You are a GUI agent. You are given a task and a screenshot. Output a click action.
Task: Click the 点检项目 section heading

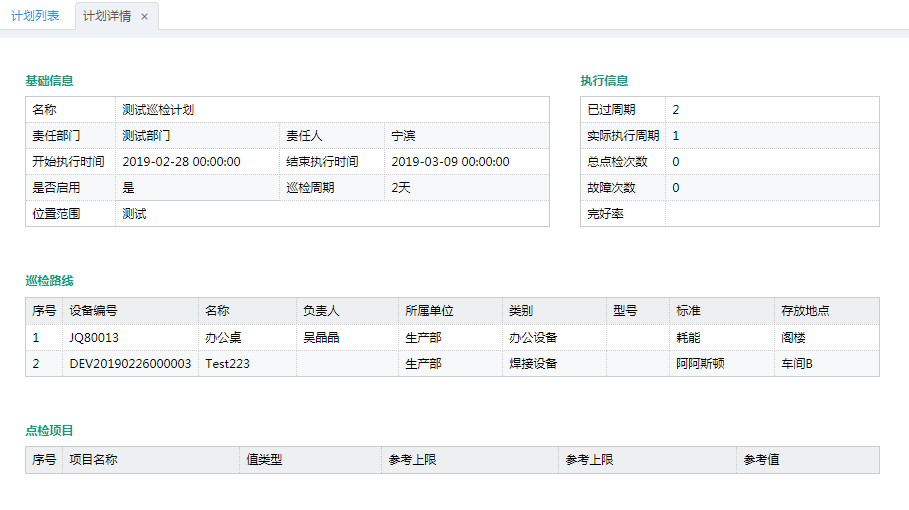point(49,431)
